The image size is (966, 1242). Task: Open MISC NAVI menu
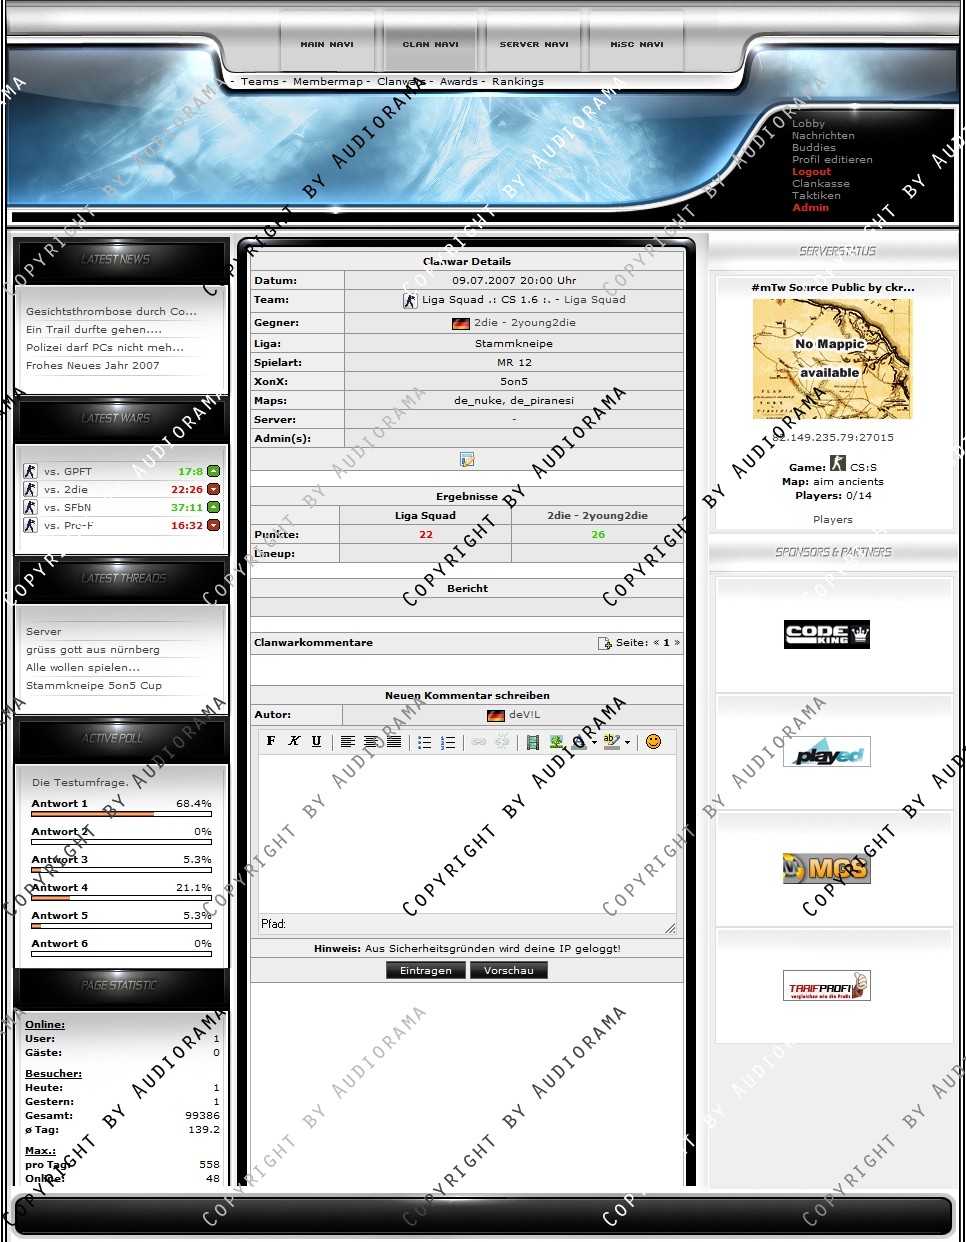pos(637,44)
